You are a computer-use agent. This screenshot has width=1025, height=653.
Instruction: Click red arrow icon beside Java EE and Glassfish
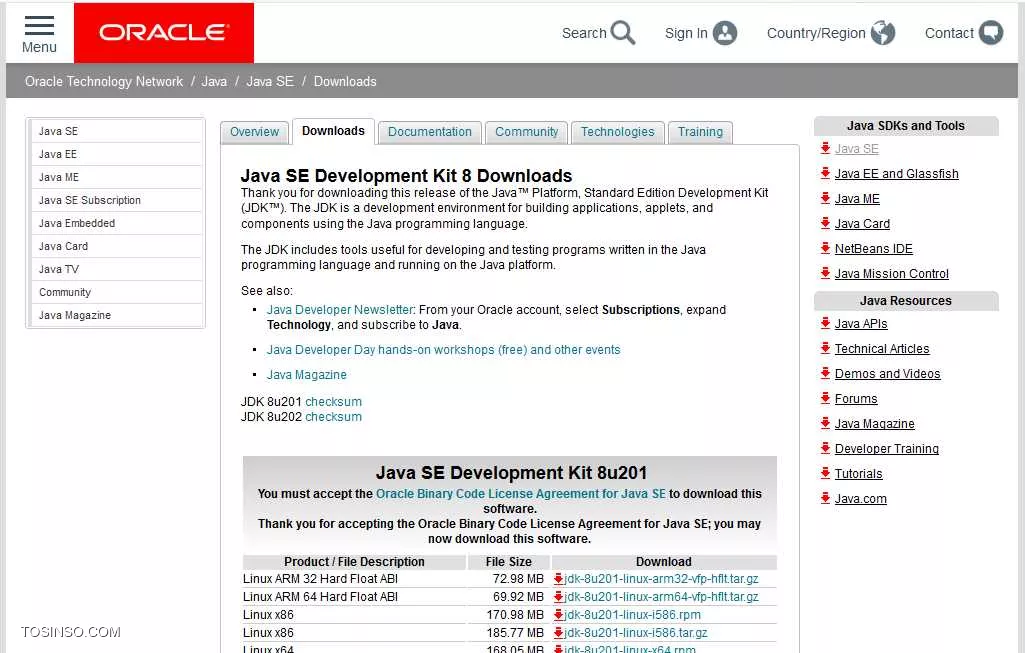(x=826, y=173)
